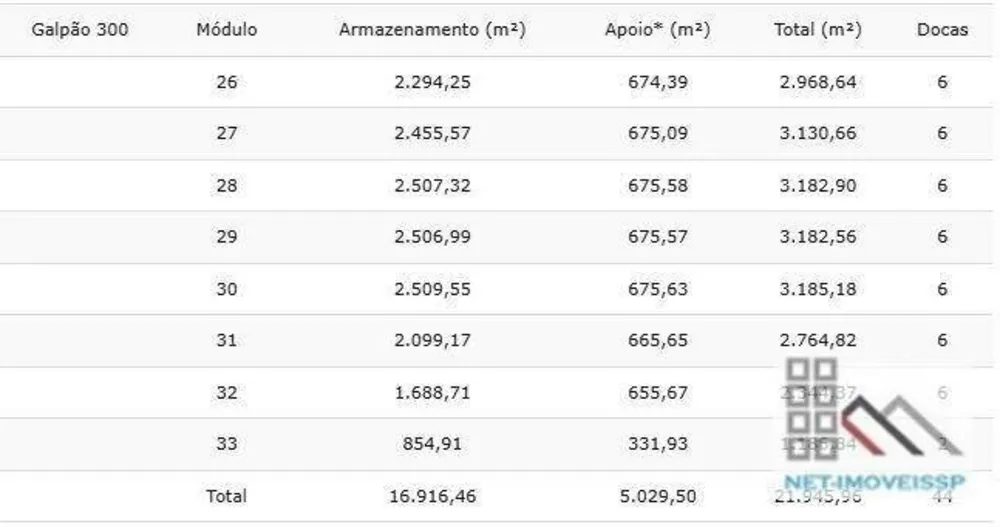This screenshot has width=1000, height=527.
Task: Select storage value 854,91 in row 33
Action: pyautogui.click(x=432, y=443)
